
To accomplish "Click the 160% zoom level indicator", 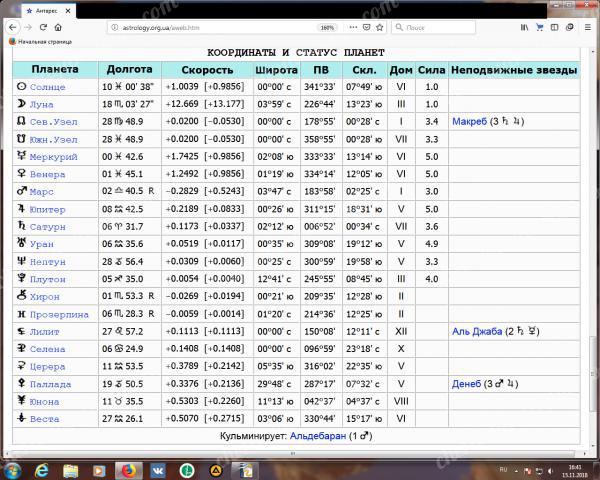I will pos(327,28).
